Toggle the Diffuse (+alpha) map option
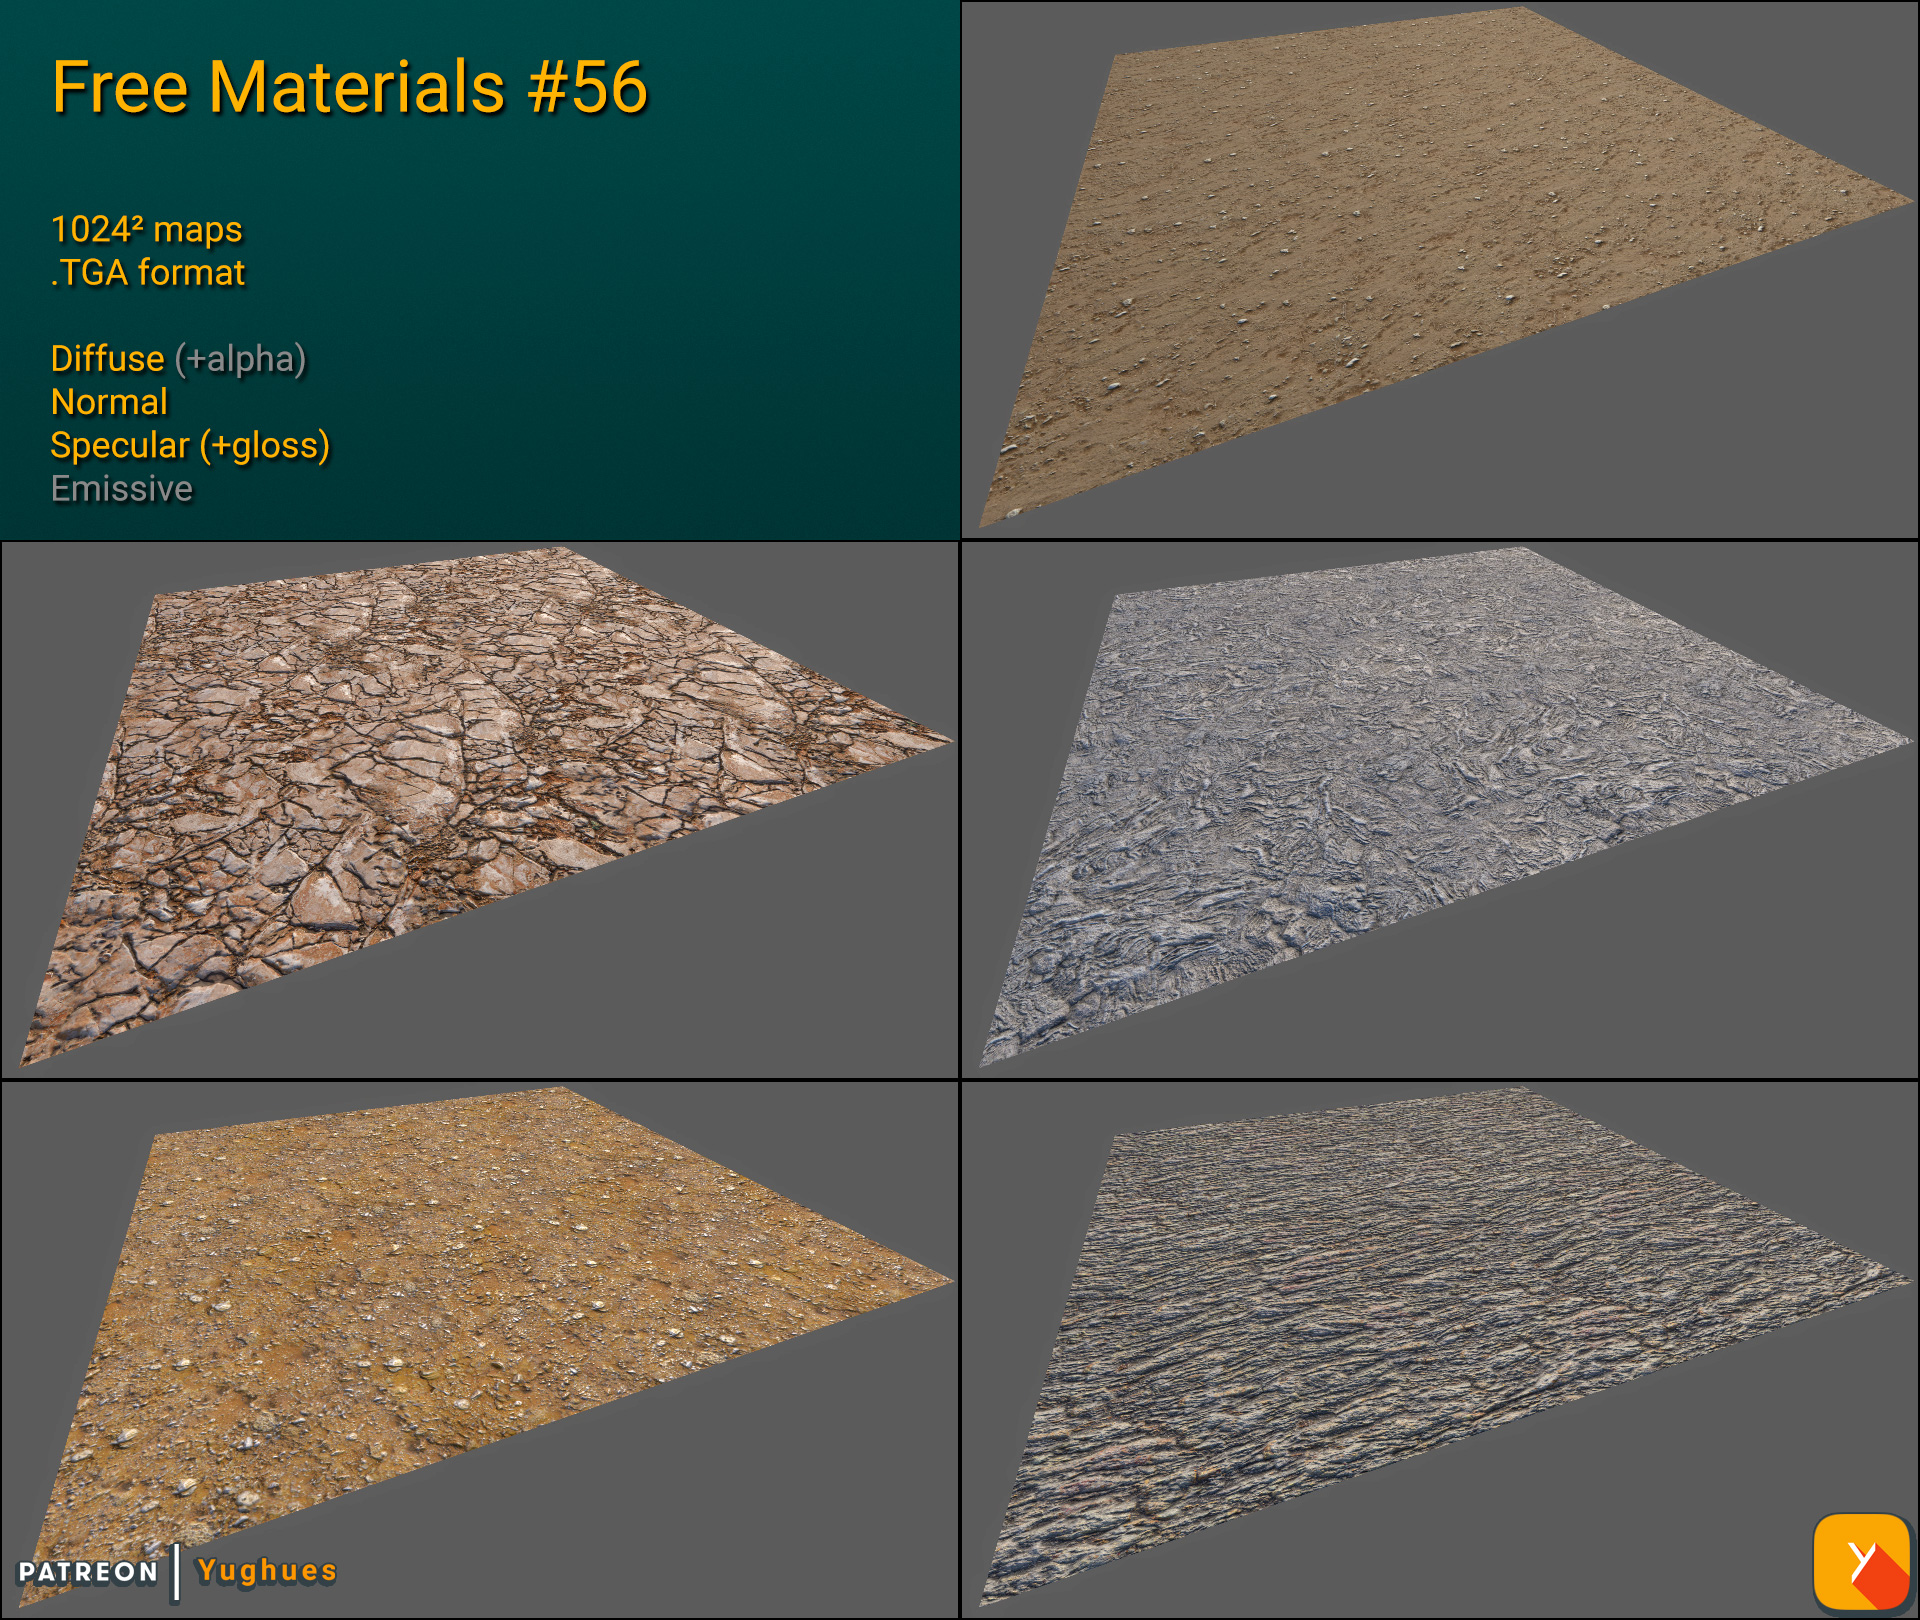1920x1620 pixels. tap(178, 360)
